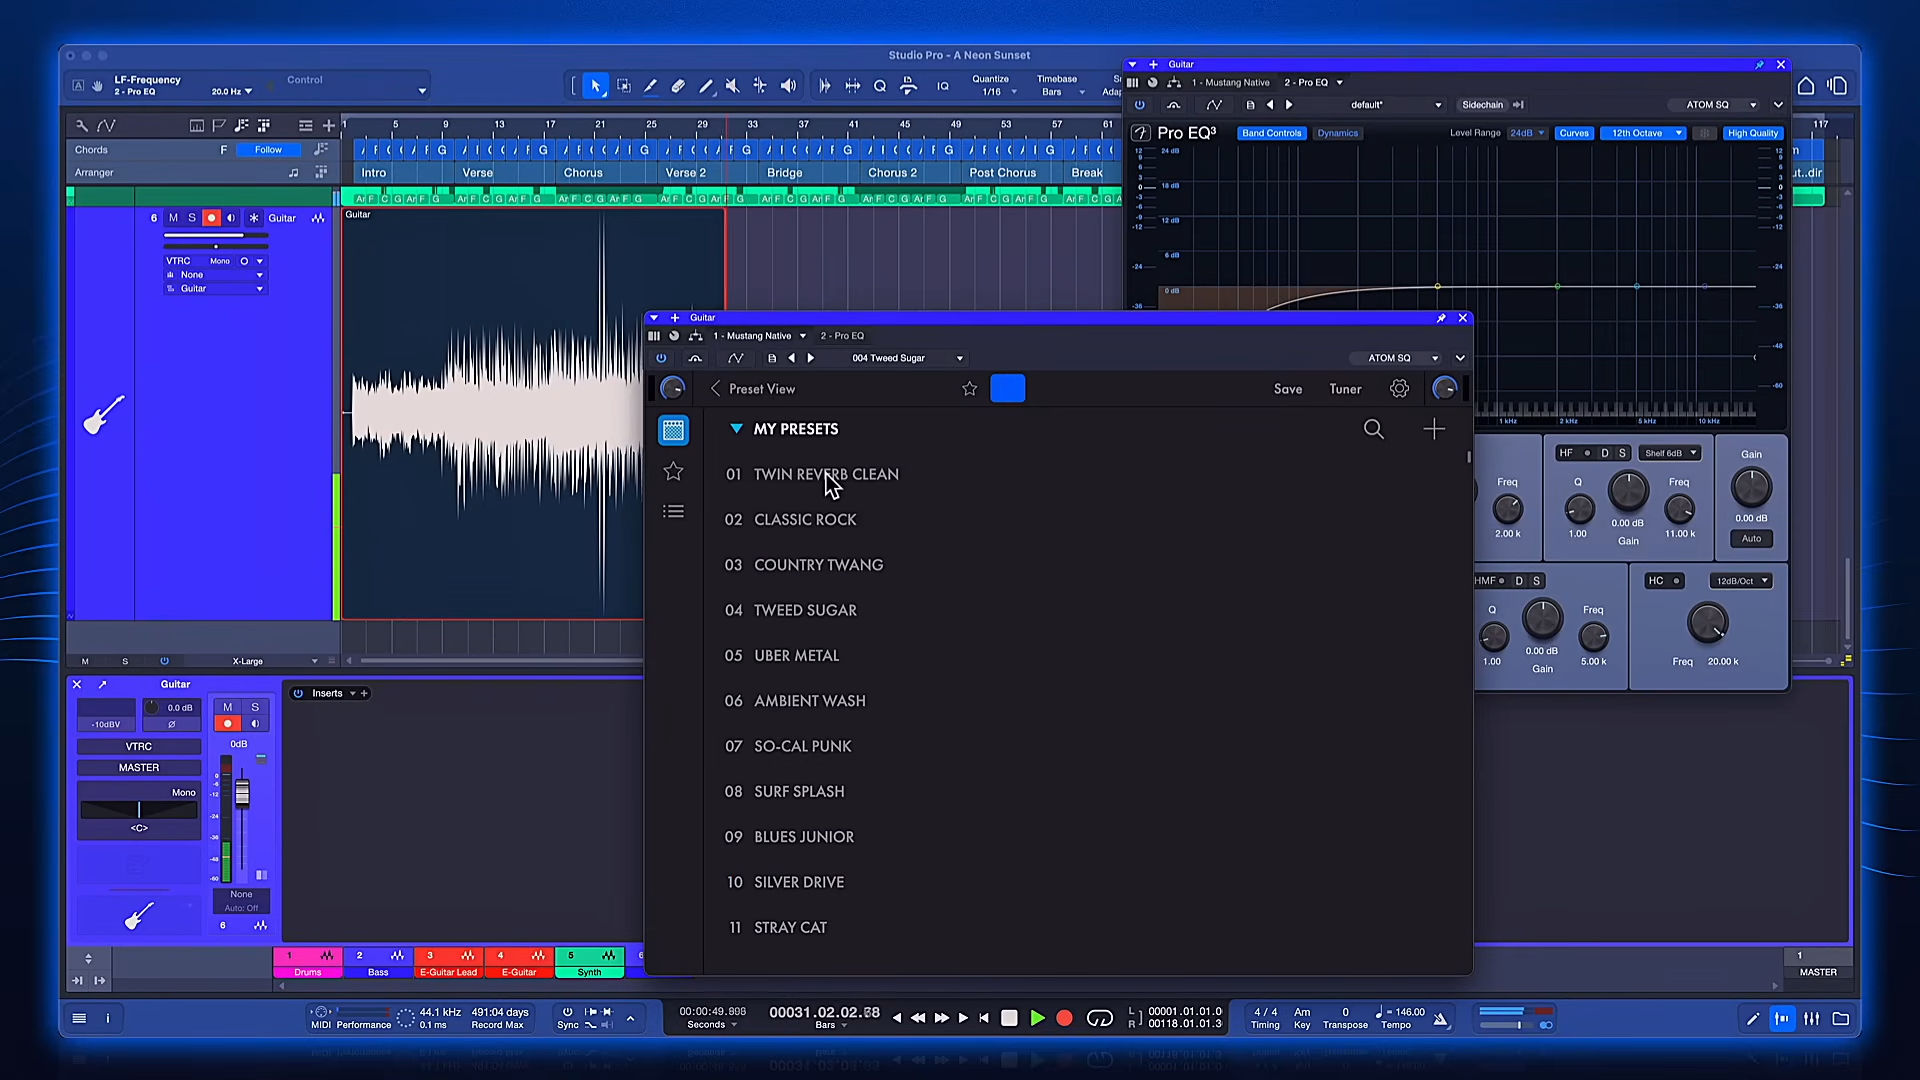Toggle Follow on the Chords track
The height and width of the screenshot is (1080, 1920).
coord(268,150)
